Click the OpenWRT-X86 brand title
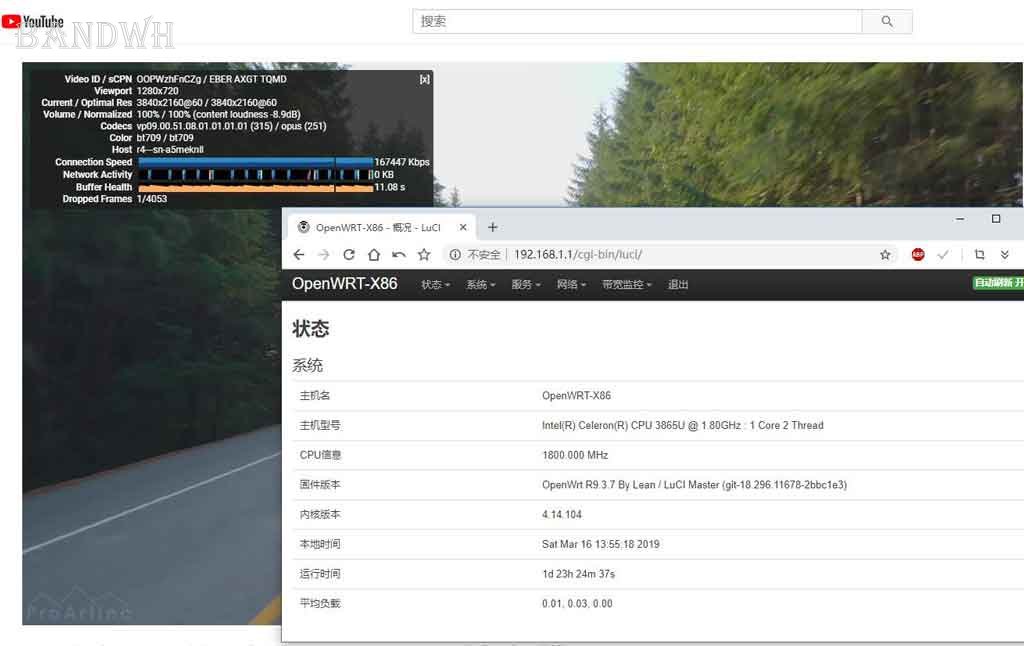 tap(344, 284)
